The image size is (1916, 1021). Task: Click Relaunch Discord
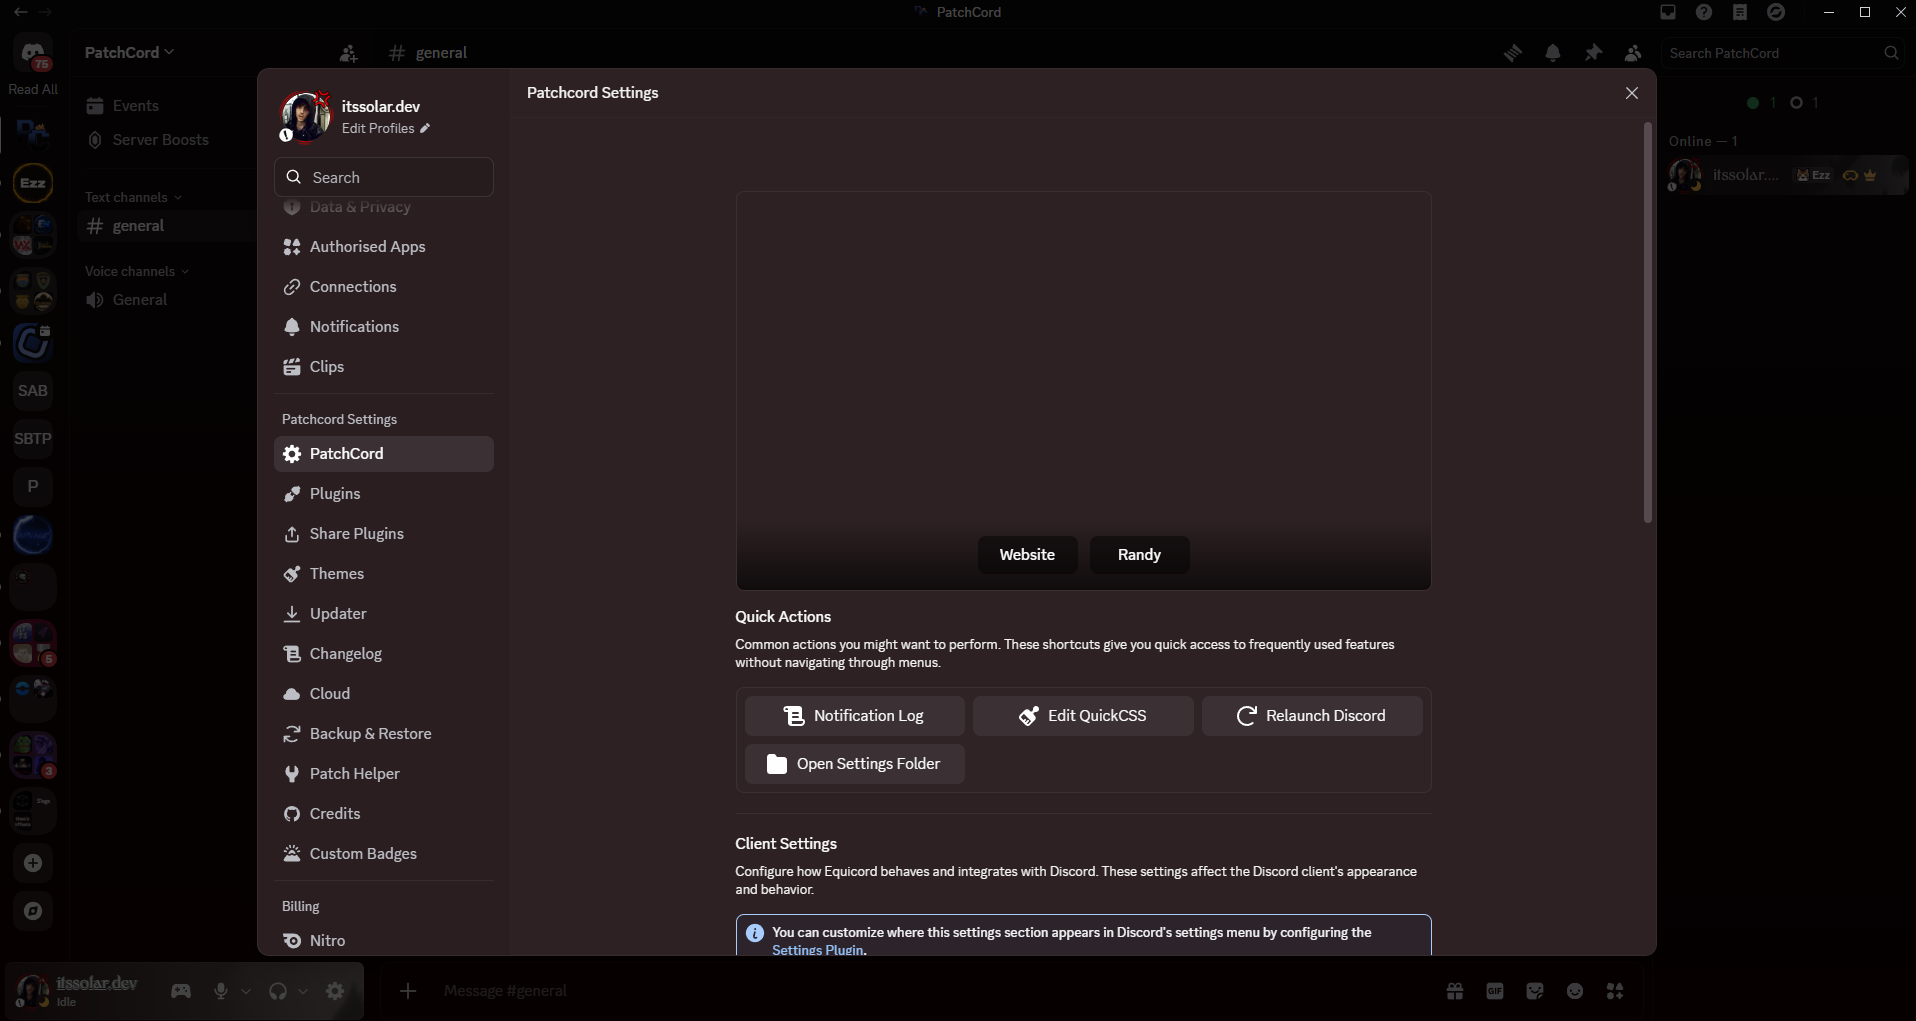(1312, 716)
